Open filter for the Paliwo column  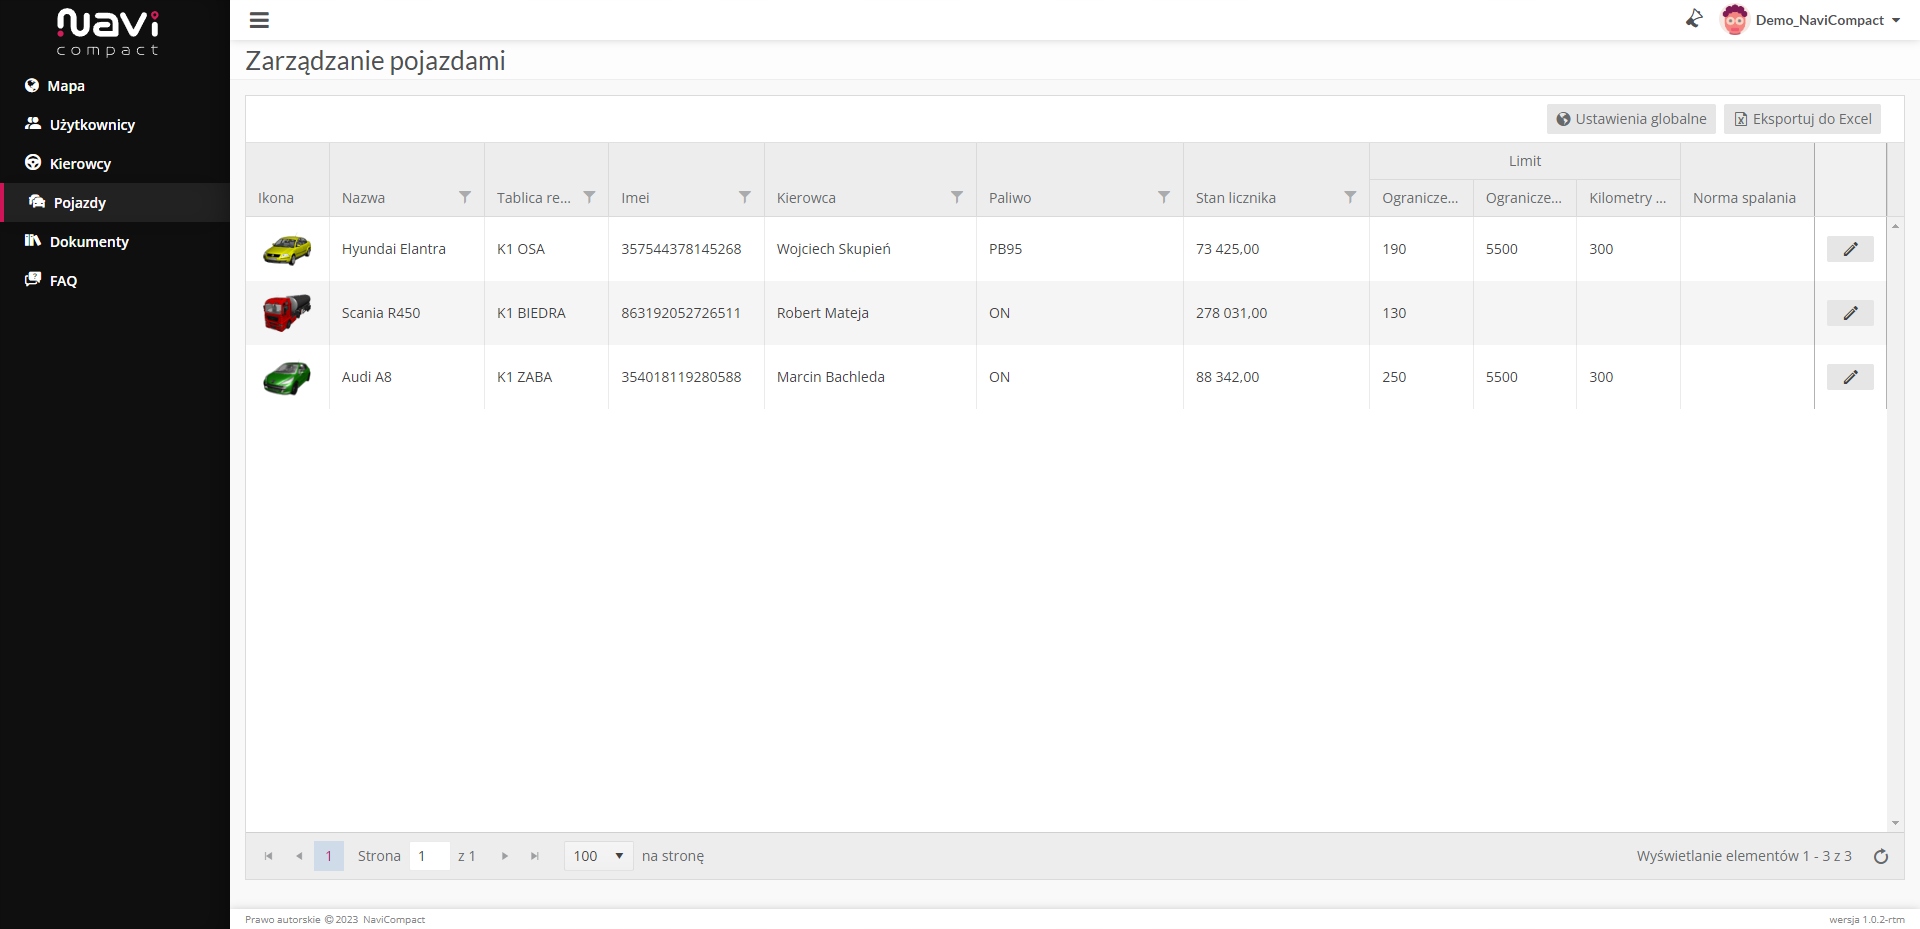(1164, 197)
